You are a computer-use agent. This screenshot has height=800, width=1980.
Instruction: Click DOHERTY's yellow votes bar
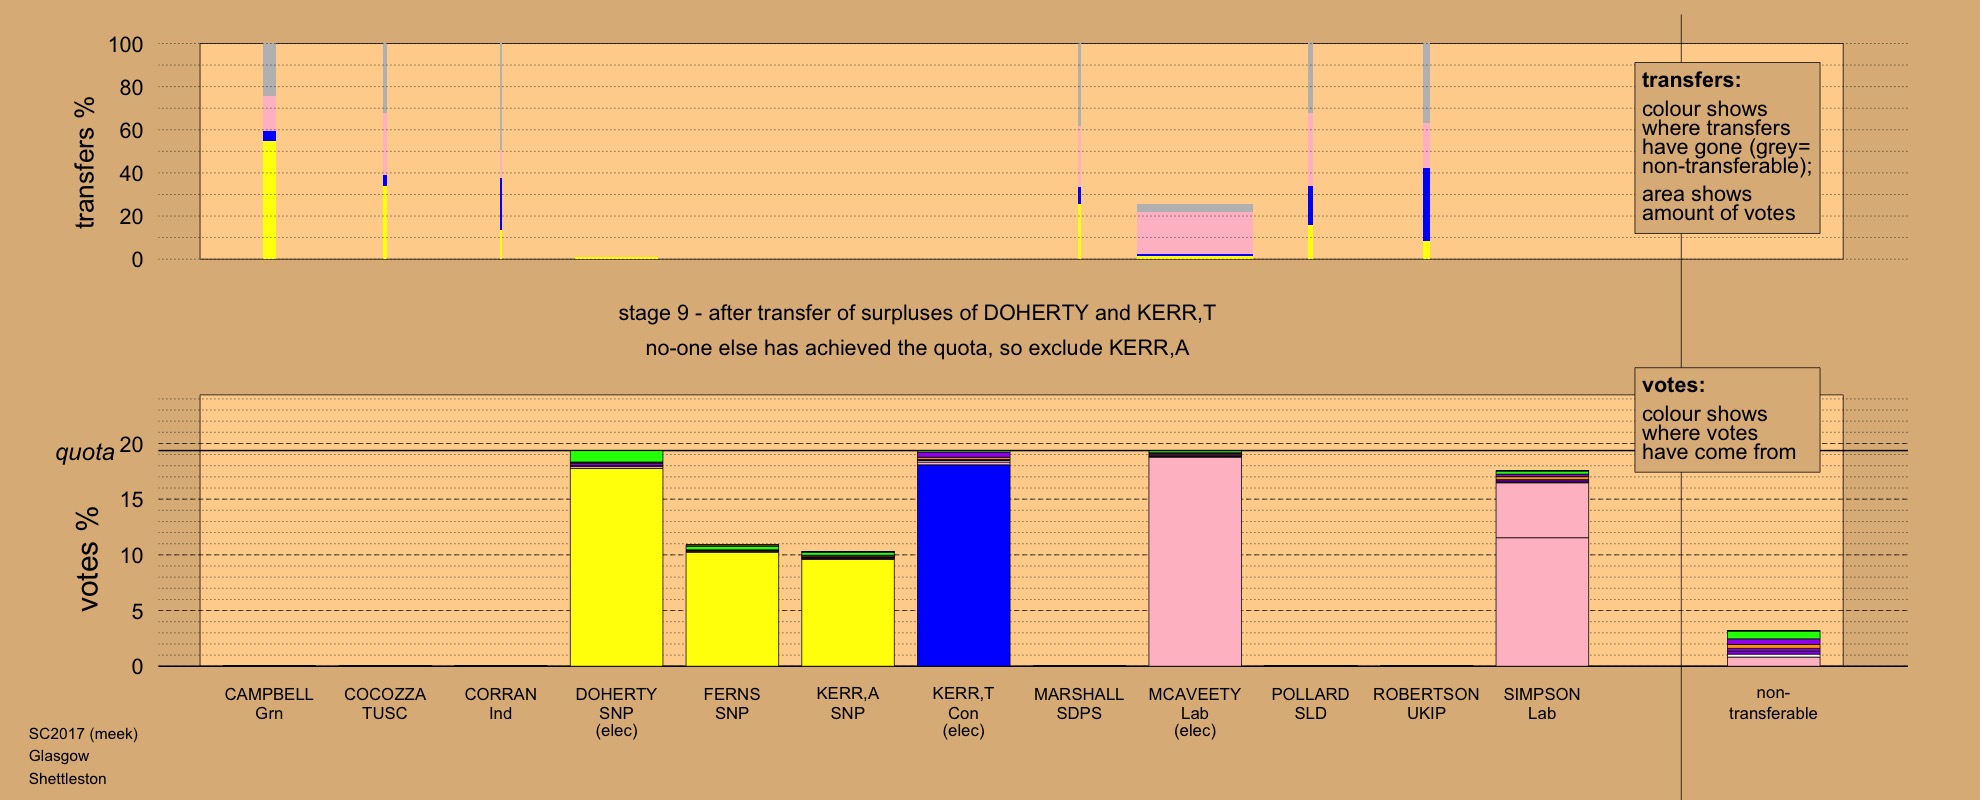coord(616,566)
